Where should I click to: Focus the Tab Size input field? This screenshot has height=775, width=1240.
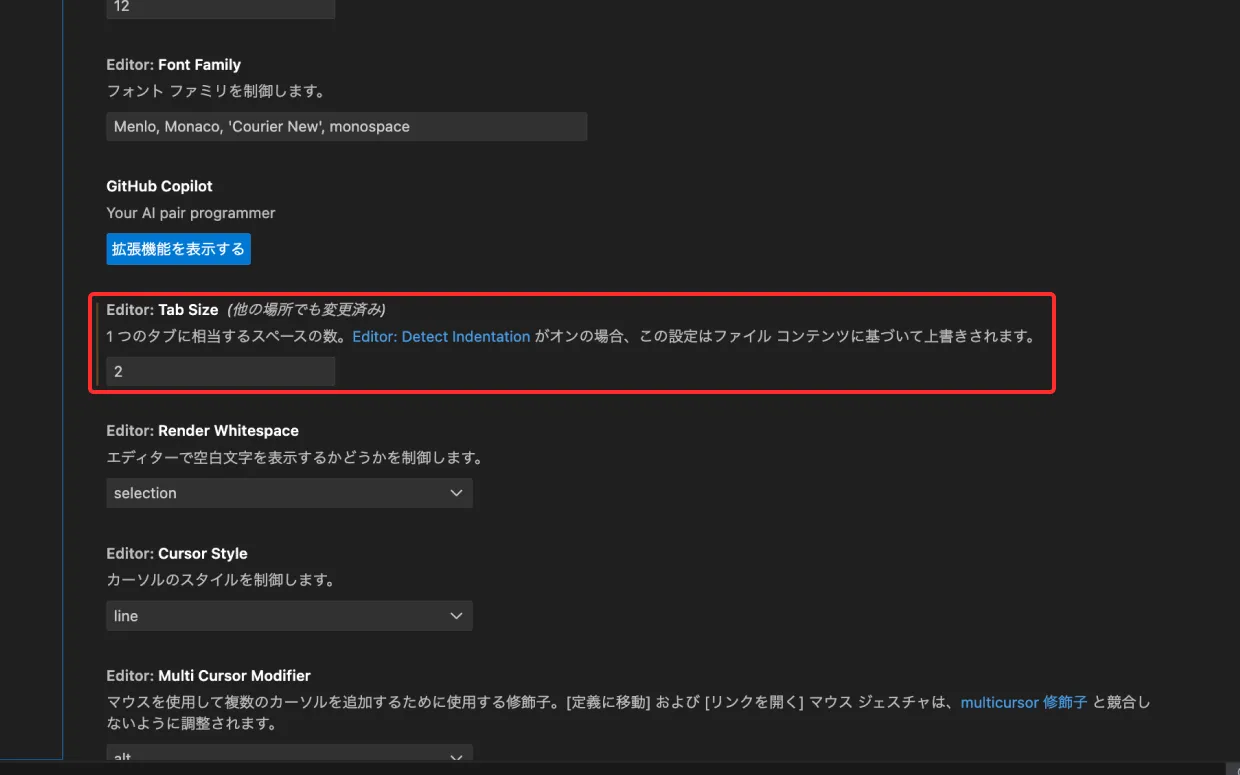(220, 371)
